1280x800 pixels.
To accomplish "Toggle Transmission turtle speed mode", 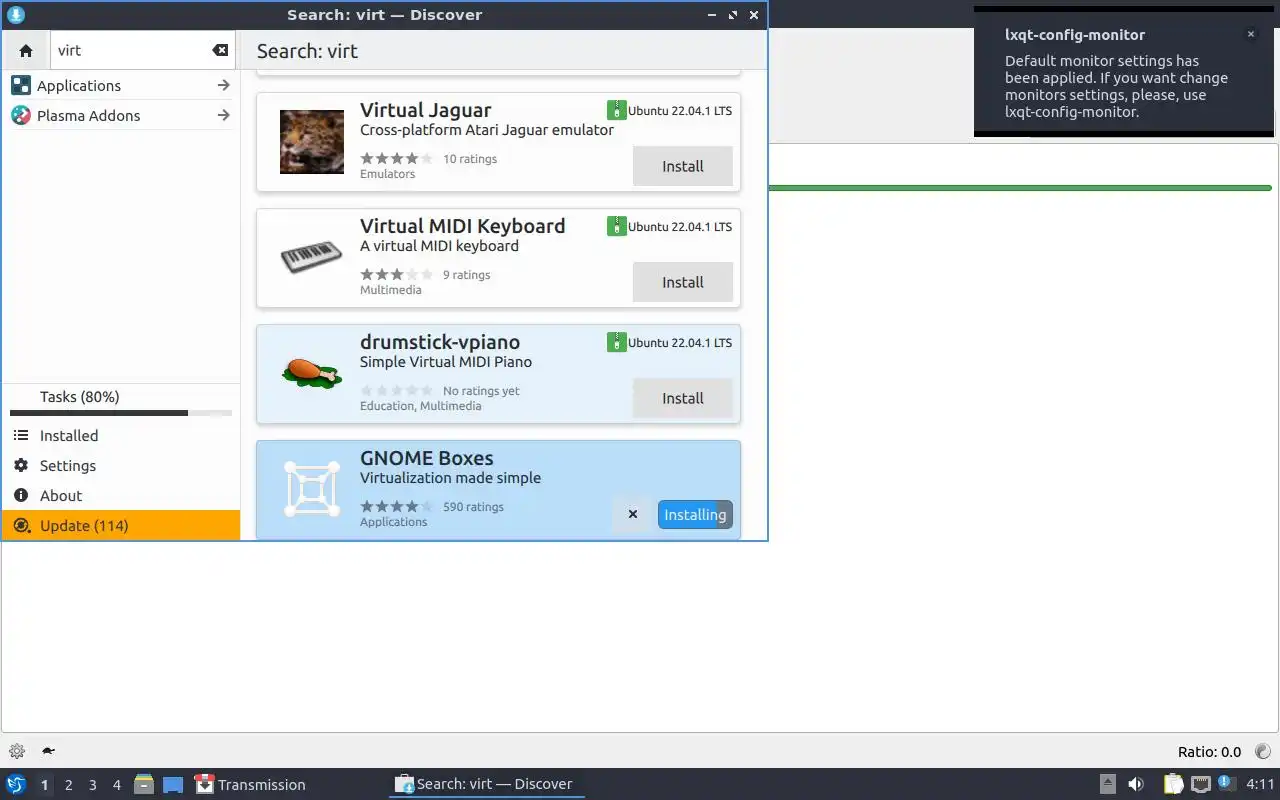I will point(47,751).
